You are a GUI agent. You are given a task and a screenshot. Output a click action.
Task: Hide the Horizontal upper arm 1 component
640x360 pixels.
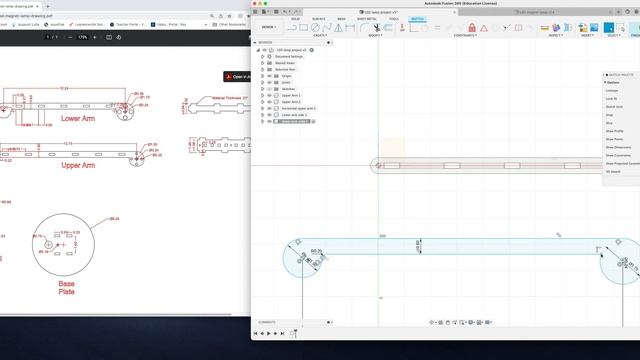[x=269, y=109]
